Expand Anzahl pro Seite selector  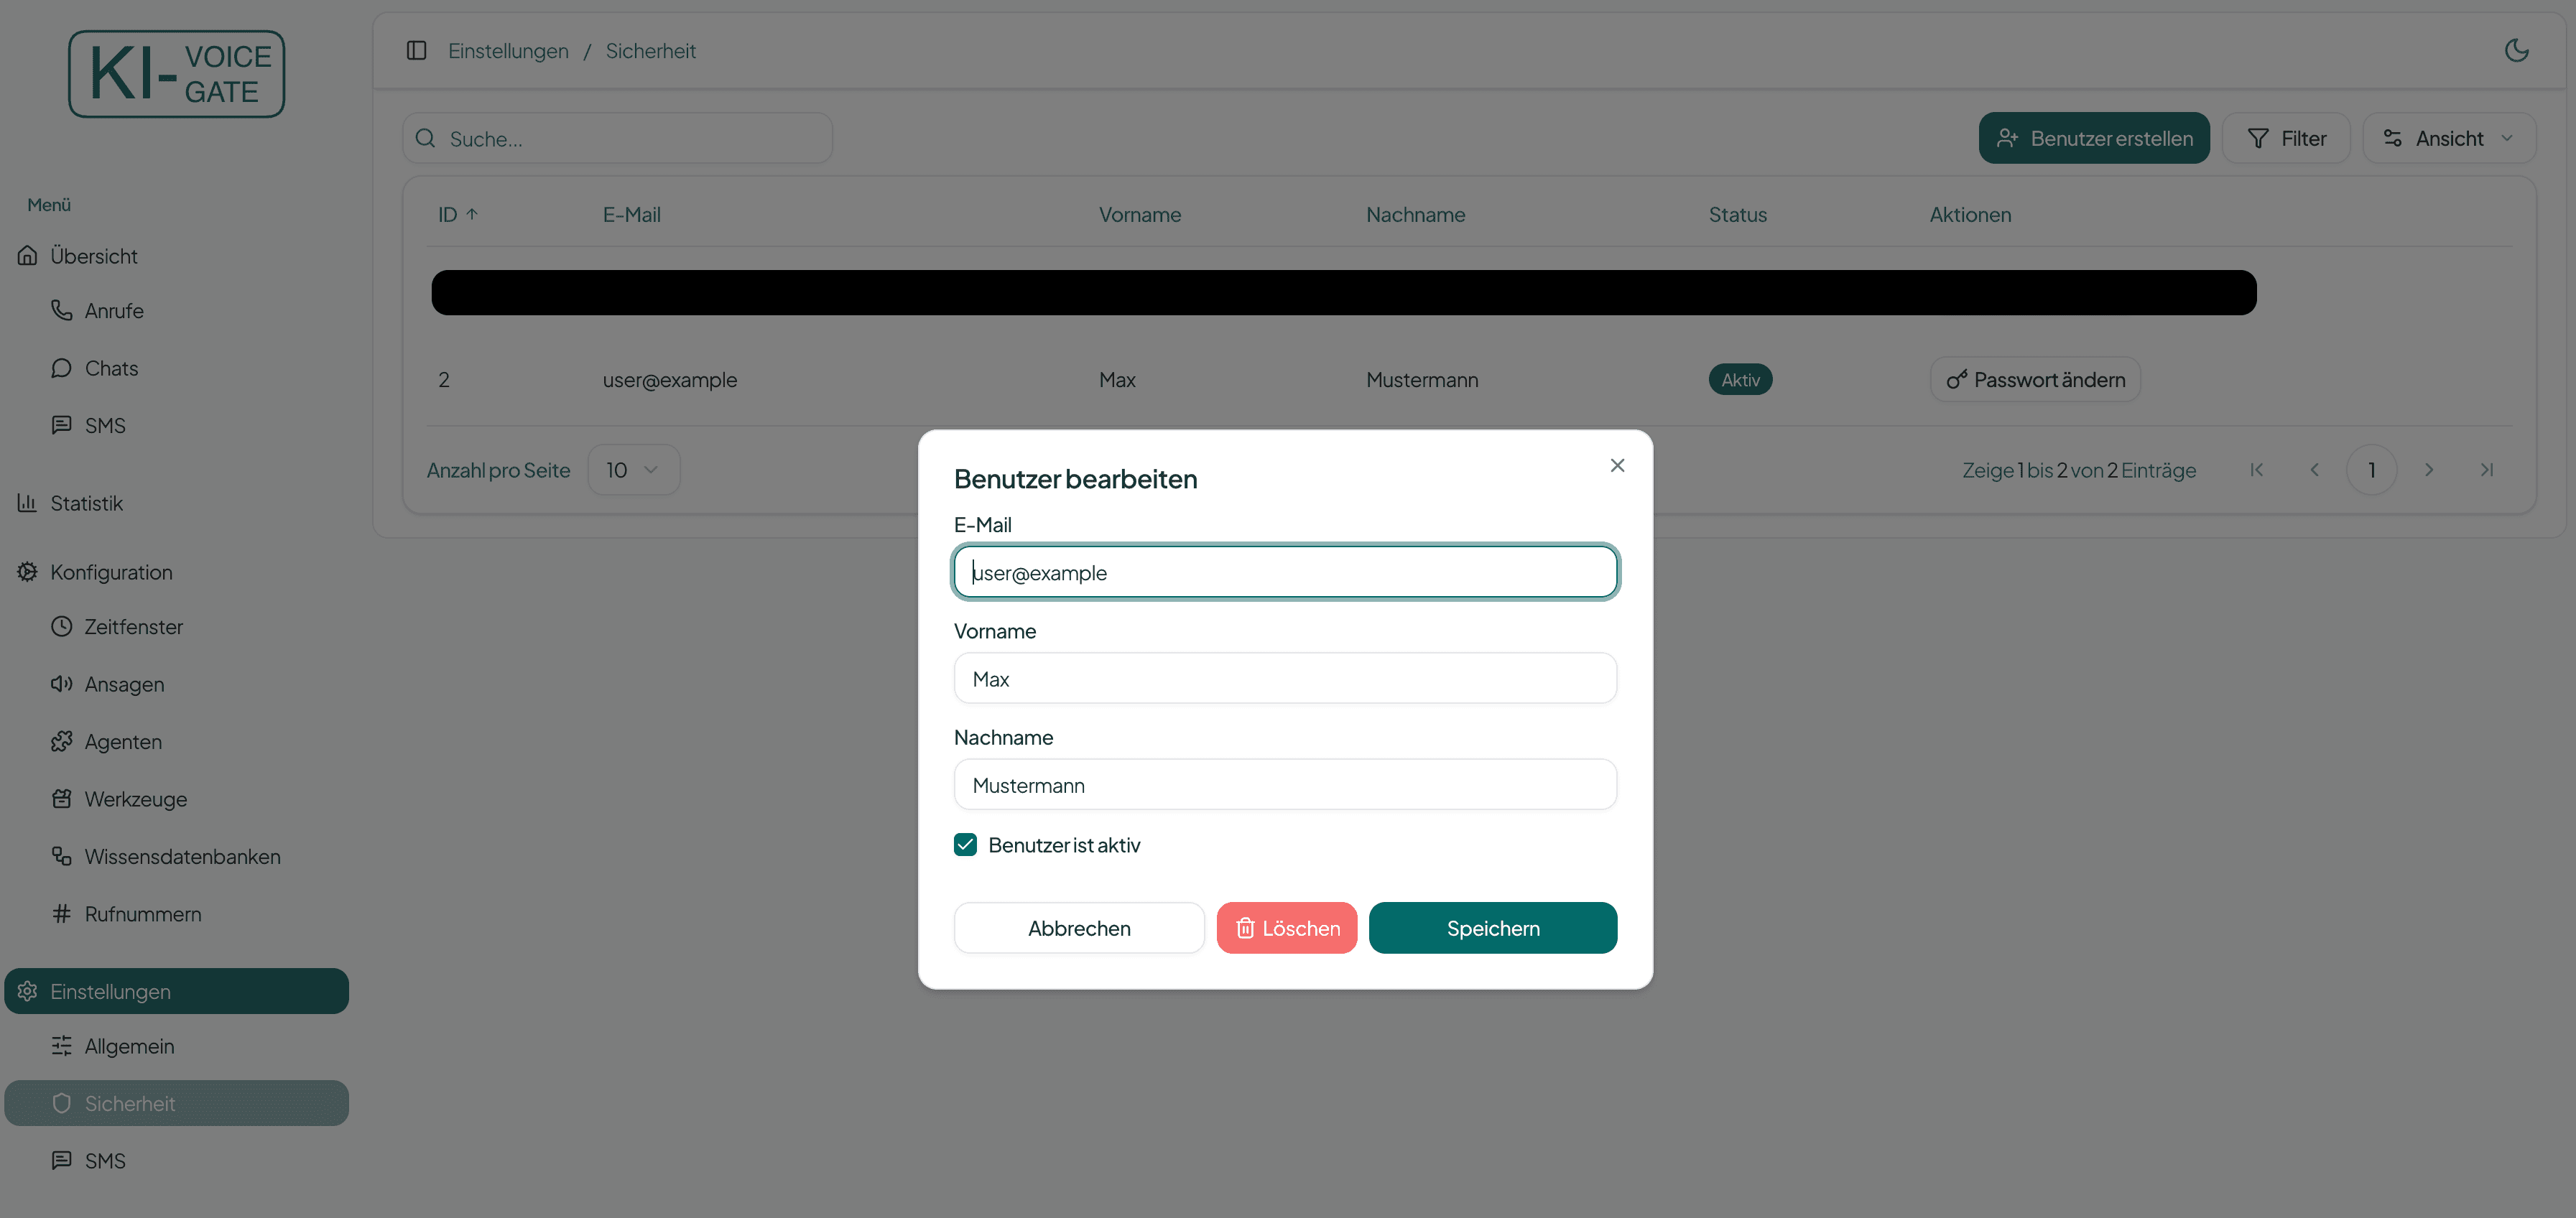pos(633,470)
